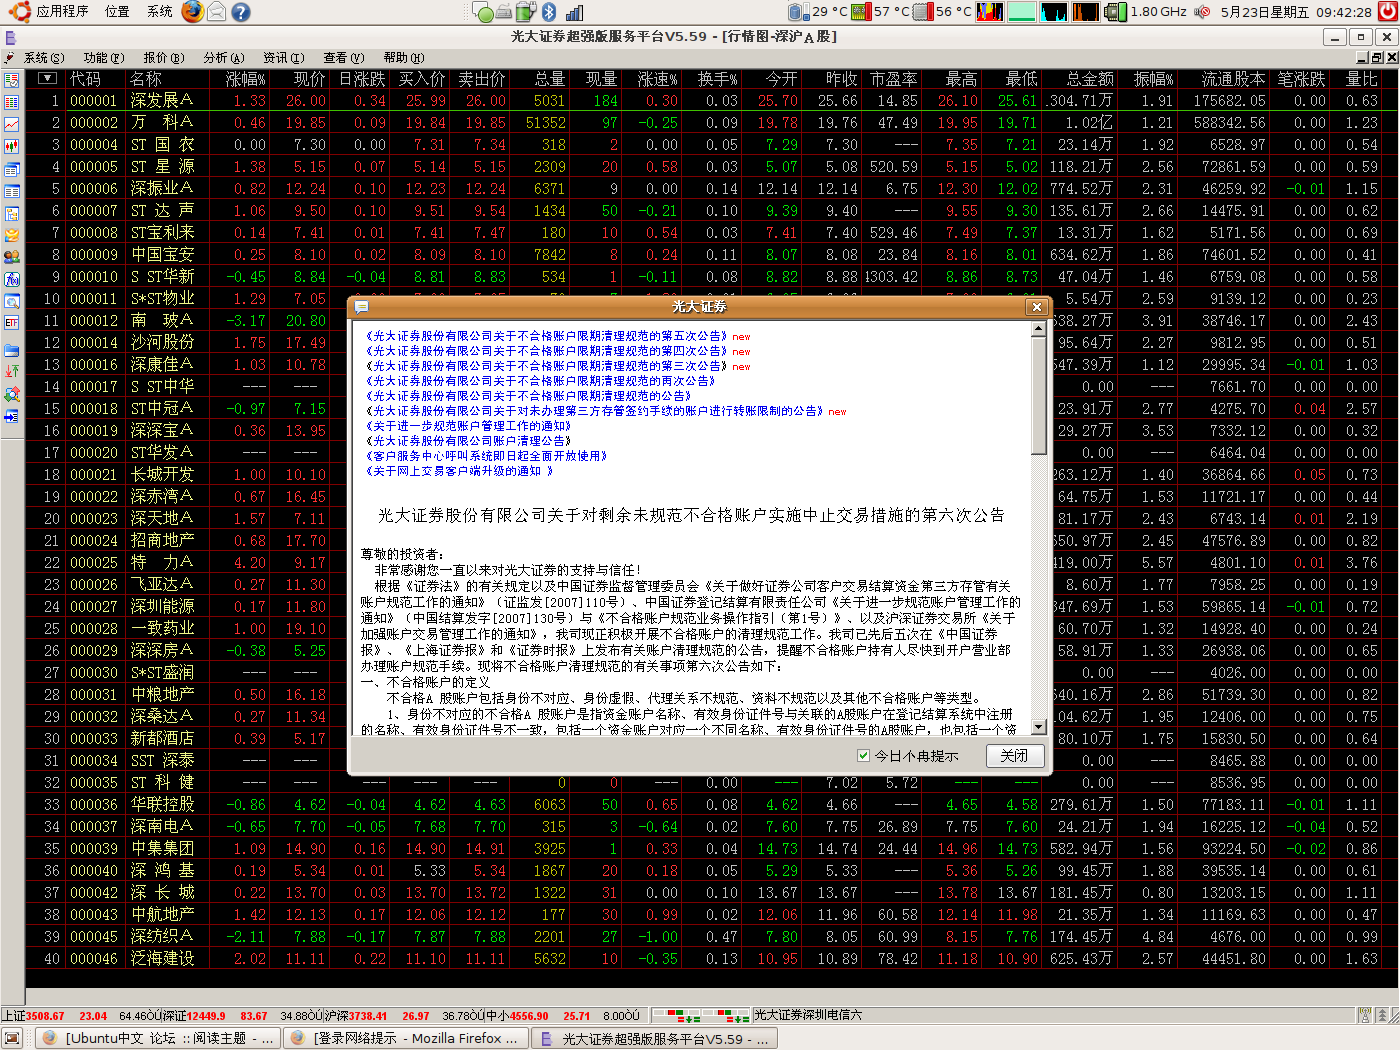1400x1050 pixels.
Task: Open the column header dropdown arrow beside 代码
Action: pyautogui.click(x=47, y=78)
